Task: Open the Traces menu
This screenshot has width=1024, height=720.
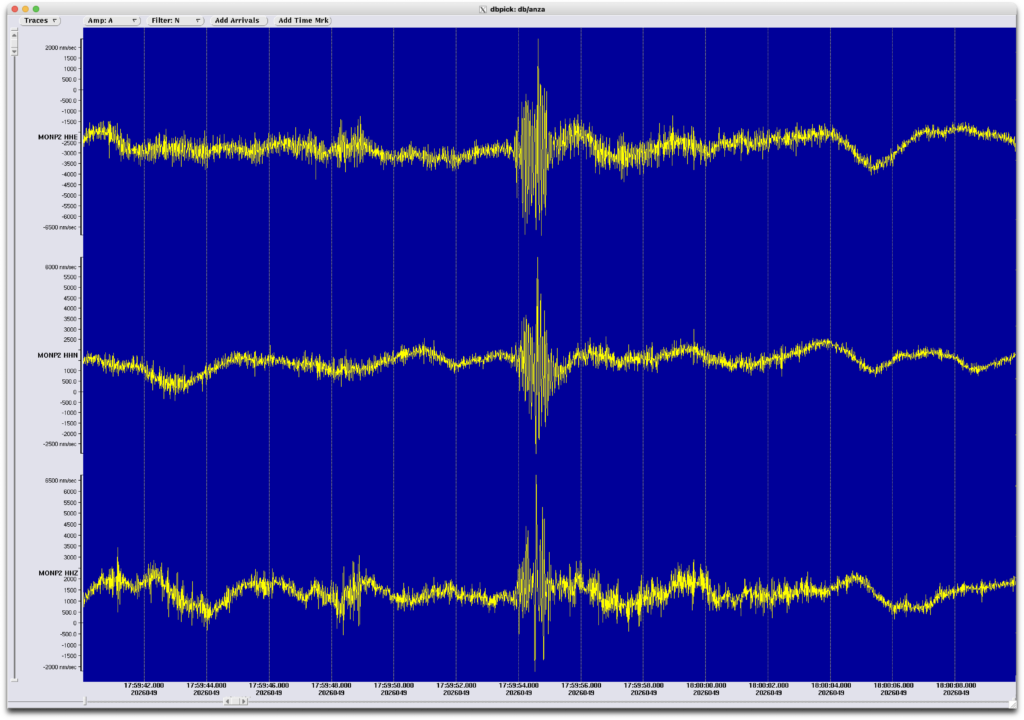Action: click(41, 20)
